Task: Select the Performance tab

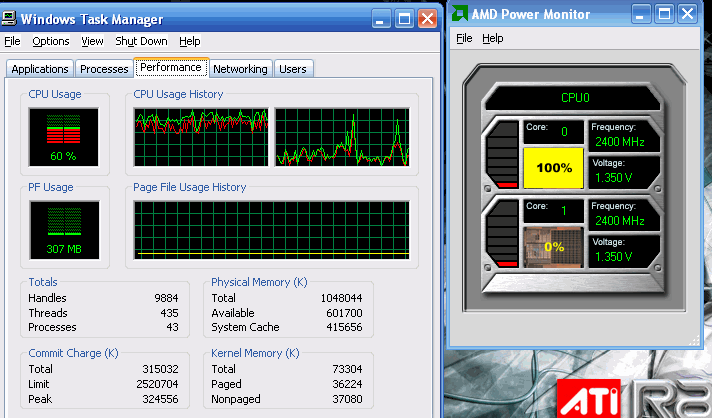Action: coord(171,67)
